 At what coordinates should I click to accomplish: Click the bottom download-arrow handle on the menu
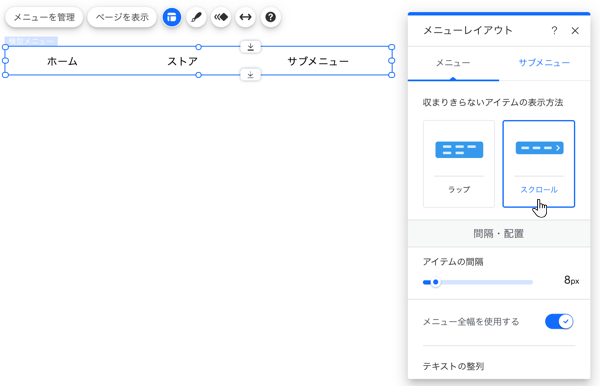tap(250, 75)
